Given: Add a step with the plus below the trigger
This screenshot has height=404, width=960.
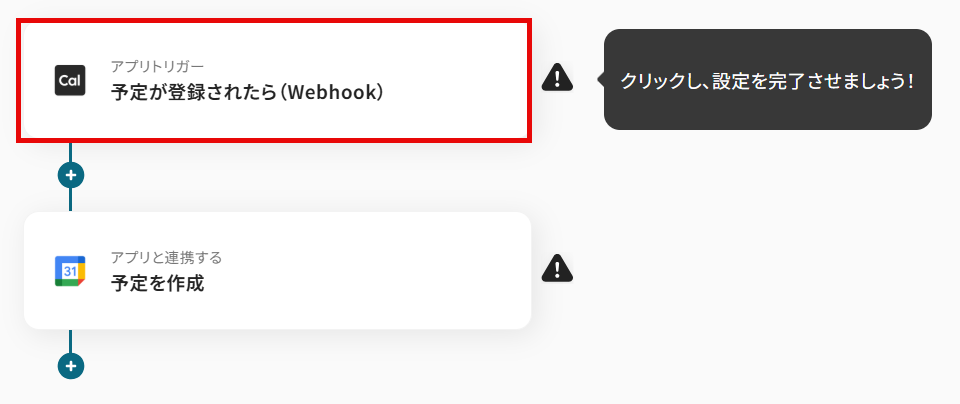Looking at the screenshot, I should (x=71, y=175).
